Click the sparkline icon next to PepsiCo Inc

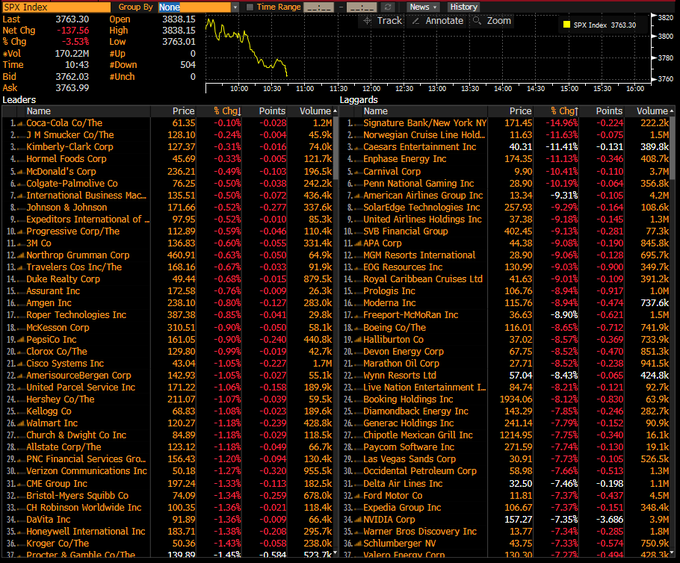(20, 340)
